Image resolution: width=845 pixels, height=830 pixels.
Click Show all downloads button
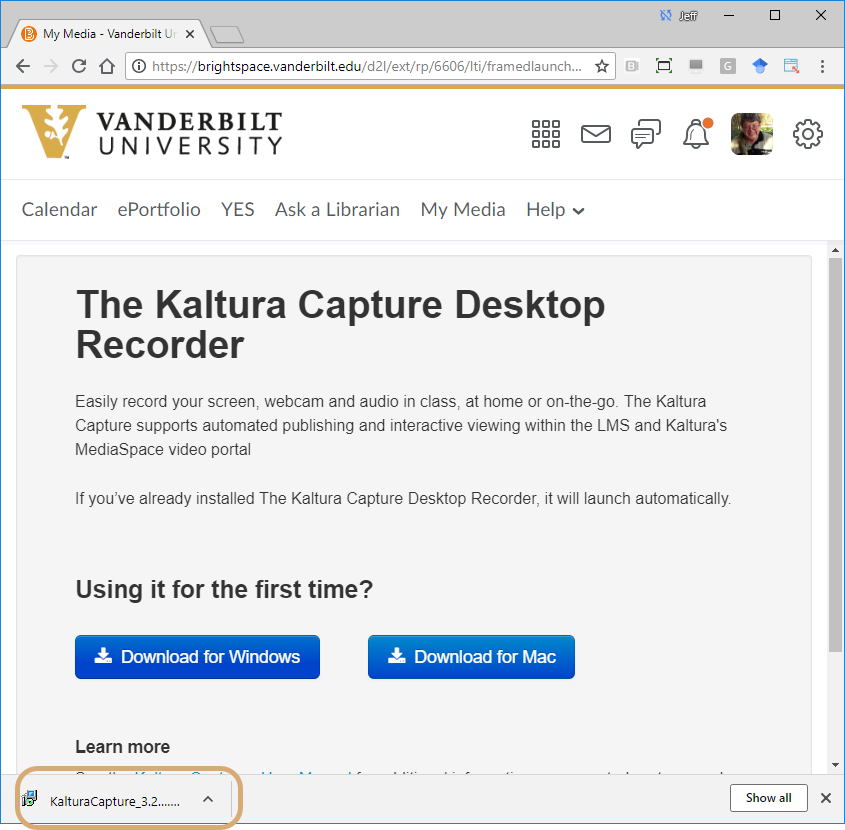768,798
